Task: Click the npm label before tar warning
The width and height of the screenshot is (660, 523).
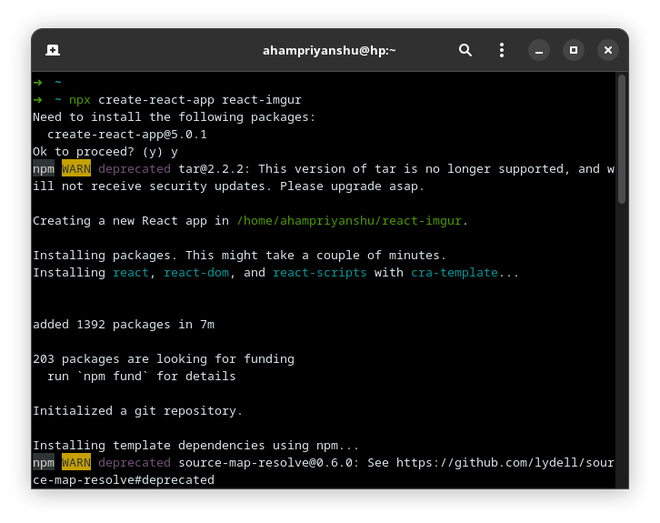Action: [x=43, y=169]
